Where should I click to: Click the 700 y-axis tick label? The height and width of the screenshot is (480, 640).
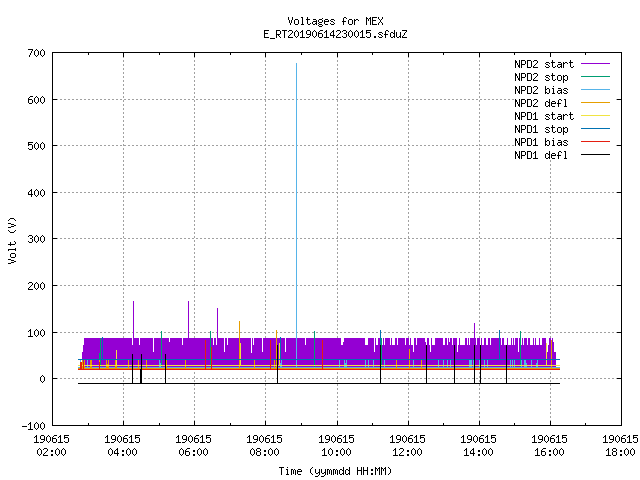pos(36,53)
